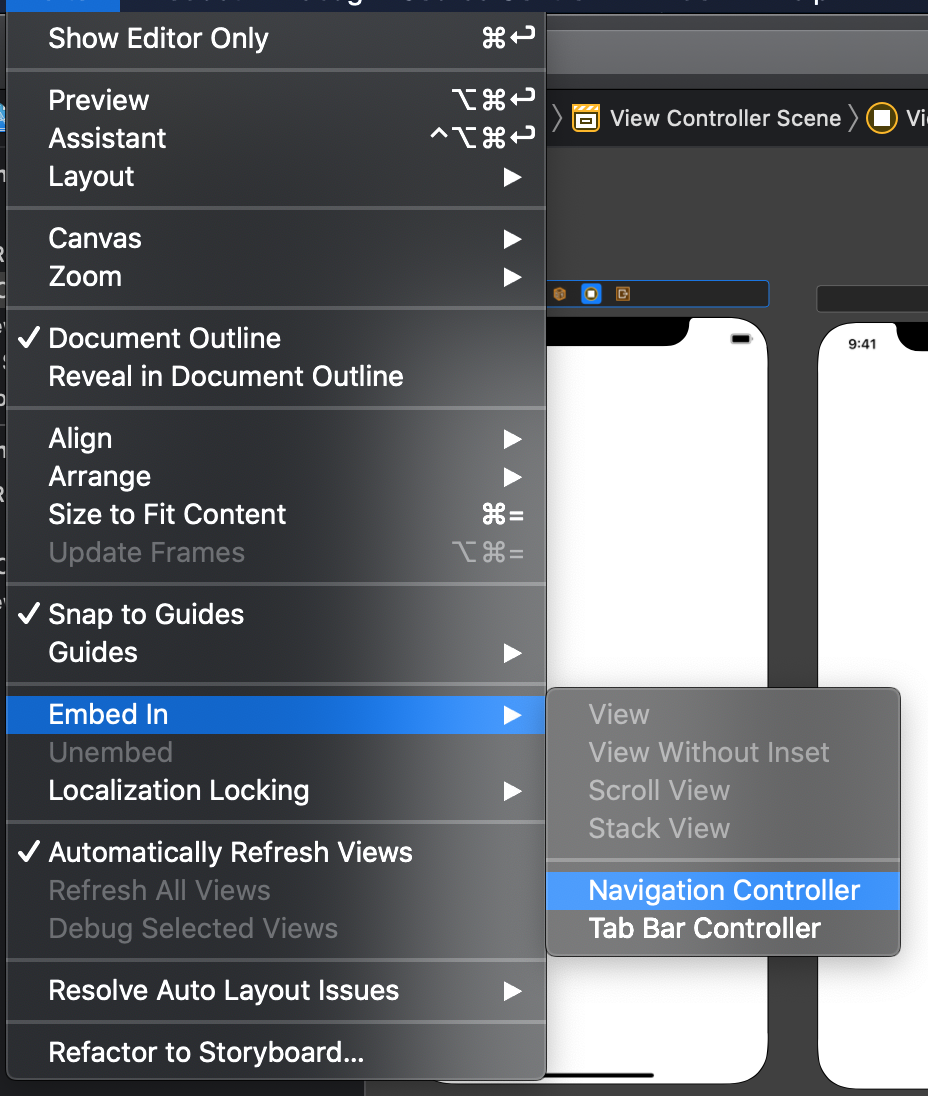
Task: Click the storyboard scene icon in breadcrumb
Action: (x=586, y=118)
